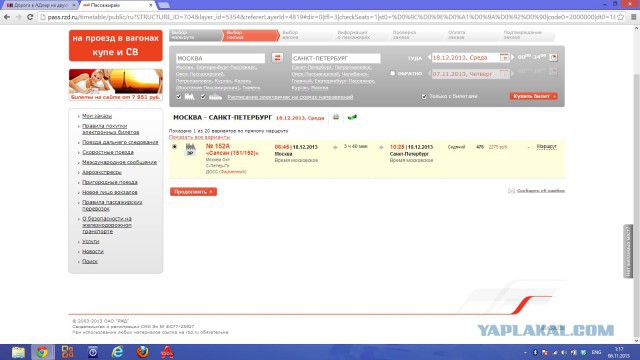Click the САНКТ-ПЕТЕРБУРГ destination field
Screen dimensions: 640x360
coord(336,58)
